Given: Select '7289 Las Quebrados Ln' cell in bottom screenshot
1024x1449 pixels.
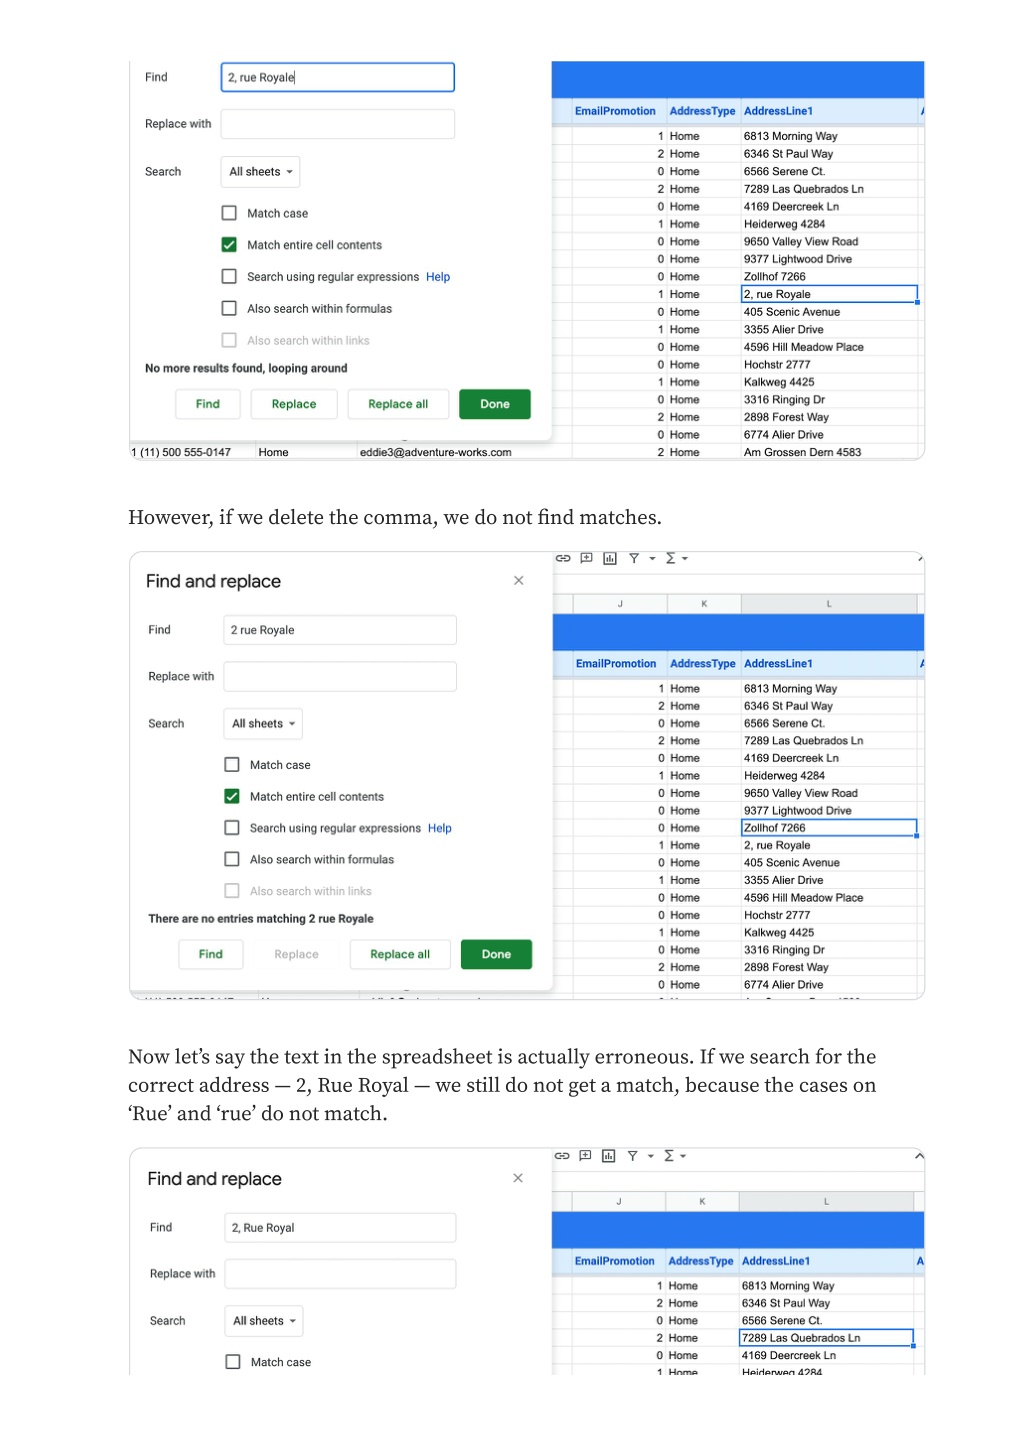Looking at the screenshot, I should pyautogui.click(x=826, y=1338).
